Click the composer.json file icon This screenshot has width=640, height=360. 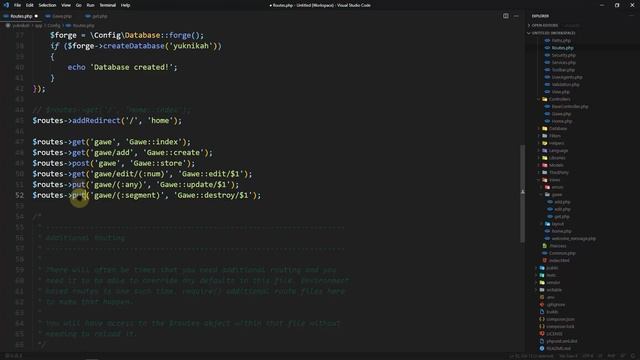click(542, 320)
